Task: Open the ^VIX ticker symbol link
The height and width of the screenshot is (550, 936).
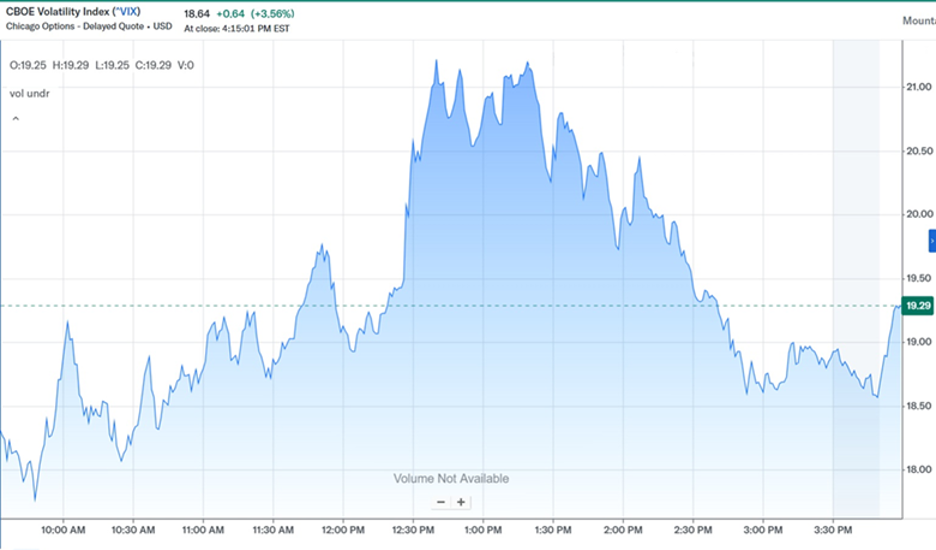Action: pyautogui.click(x=126, y=11)
